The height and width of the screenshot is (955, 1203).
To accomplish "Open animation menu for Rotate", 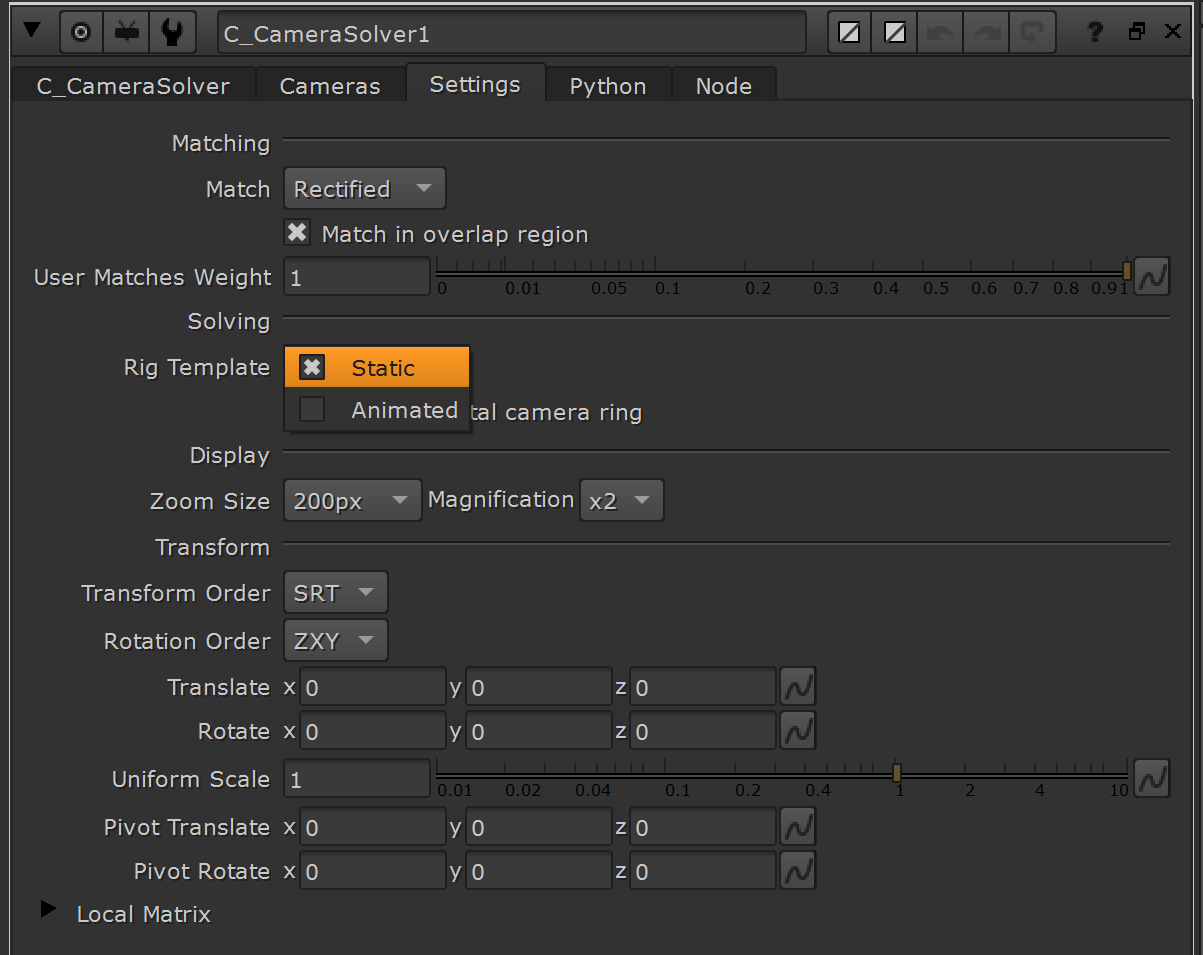I will (798, 731).
